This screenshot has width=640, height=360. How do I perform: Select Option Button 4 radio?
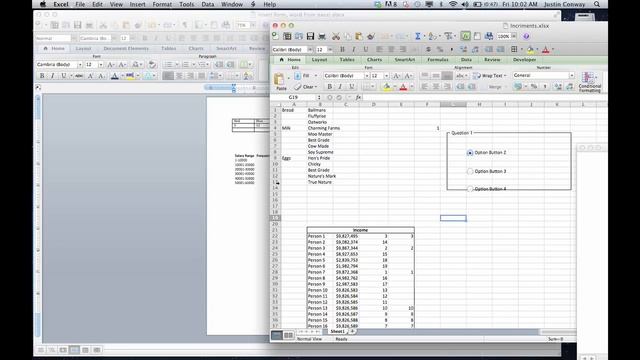(x=470, y=189)
